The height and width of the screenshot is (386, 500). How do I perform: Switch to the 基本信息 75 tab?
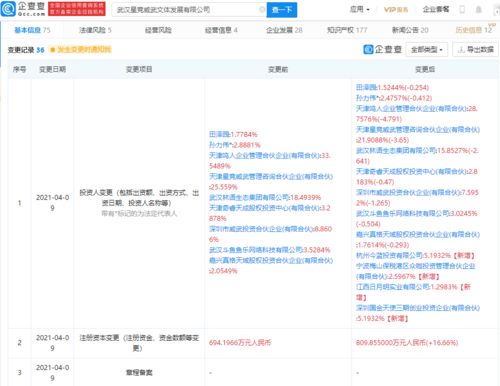point(32,30)
